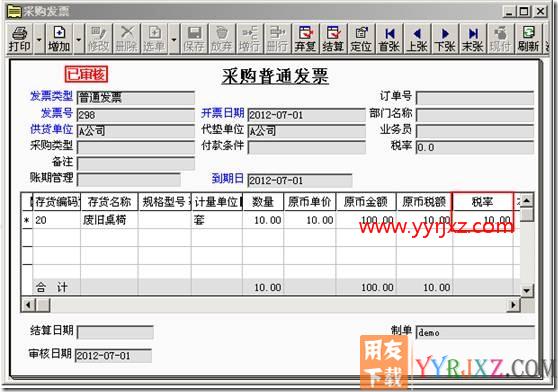Click the 原币税额 column header
558x392 pixels.
(425, 202)
